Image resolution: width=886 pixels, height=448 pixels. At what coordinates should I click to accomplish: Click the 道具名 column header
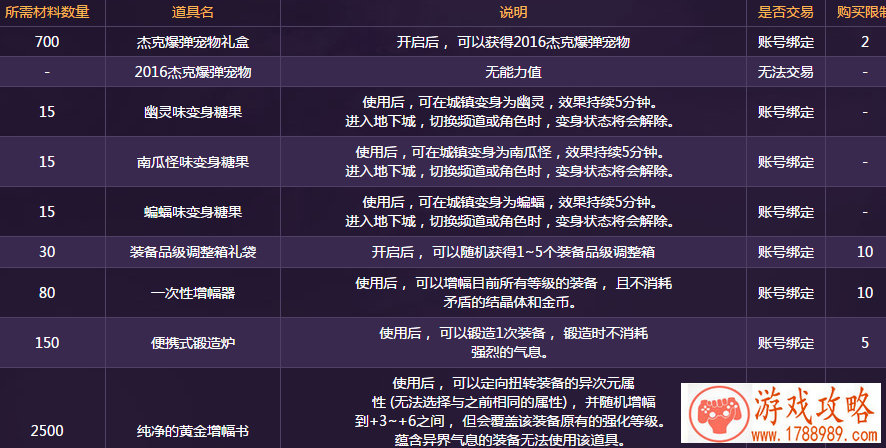[193, 13]
